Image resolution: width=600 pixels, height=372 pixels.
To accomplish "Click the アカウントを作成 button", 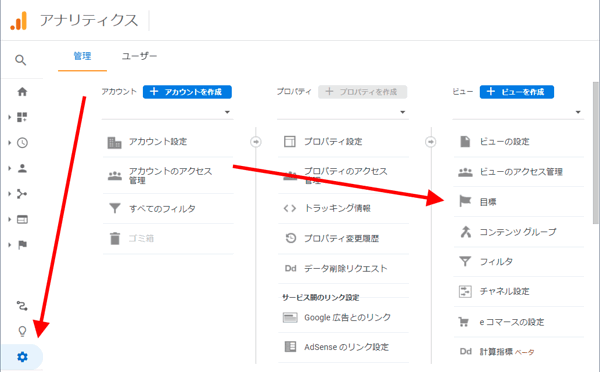I will tap(187, 92).
